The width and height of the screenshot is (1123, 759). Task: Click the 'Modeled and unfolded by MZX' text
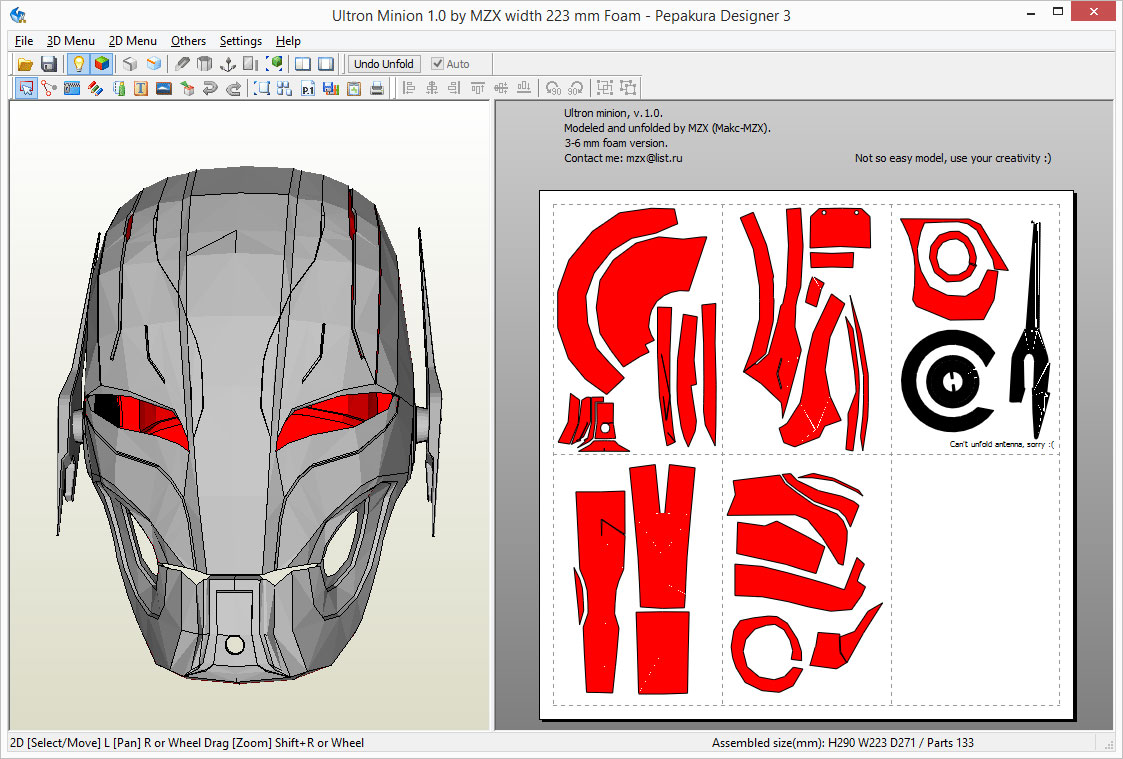coord(667,128)
